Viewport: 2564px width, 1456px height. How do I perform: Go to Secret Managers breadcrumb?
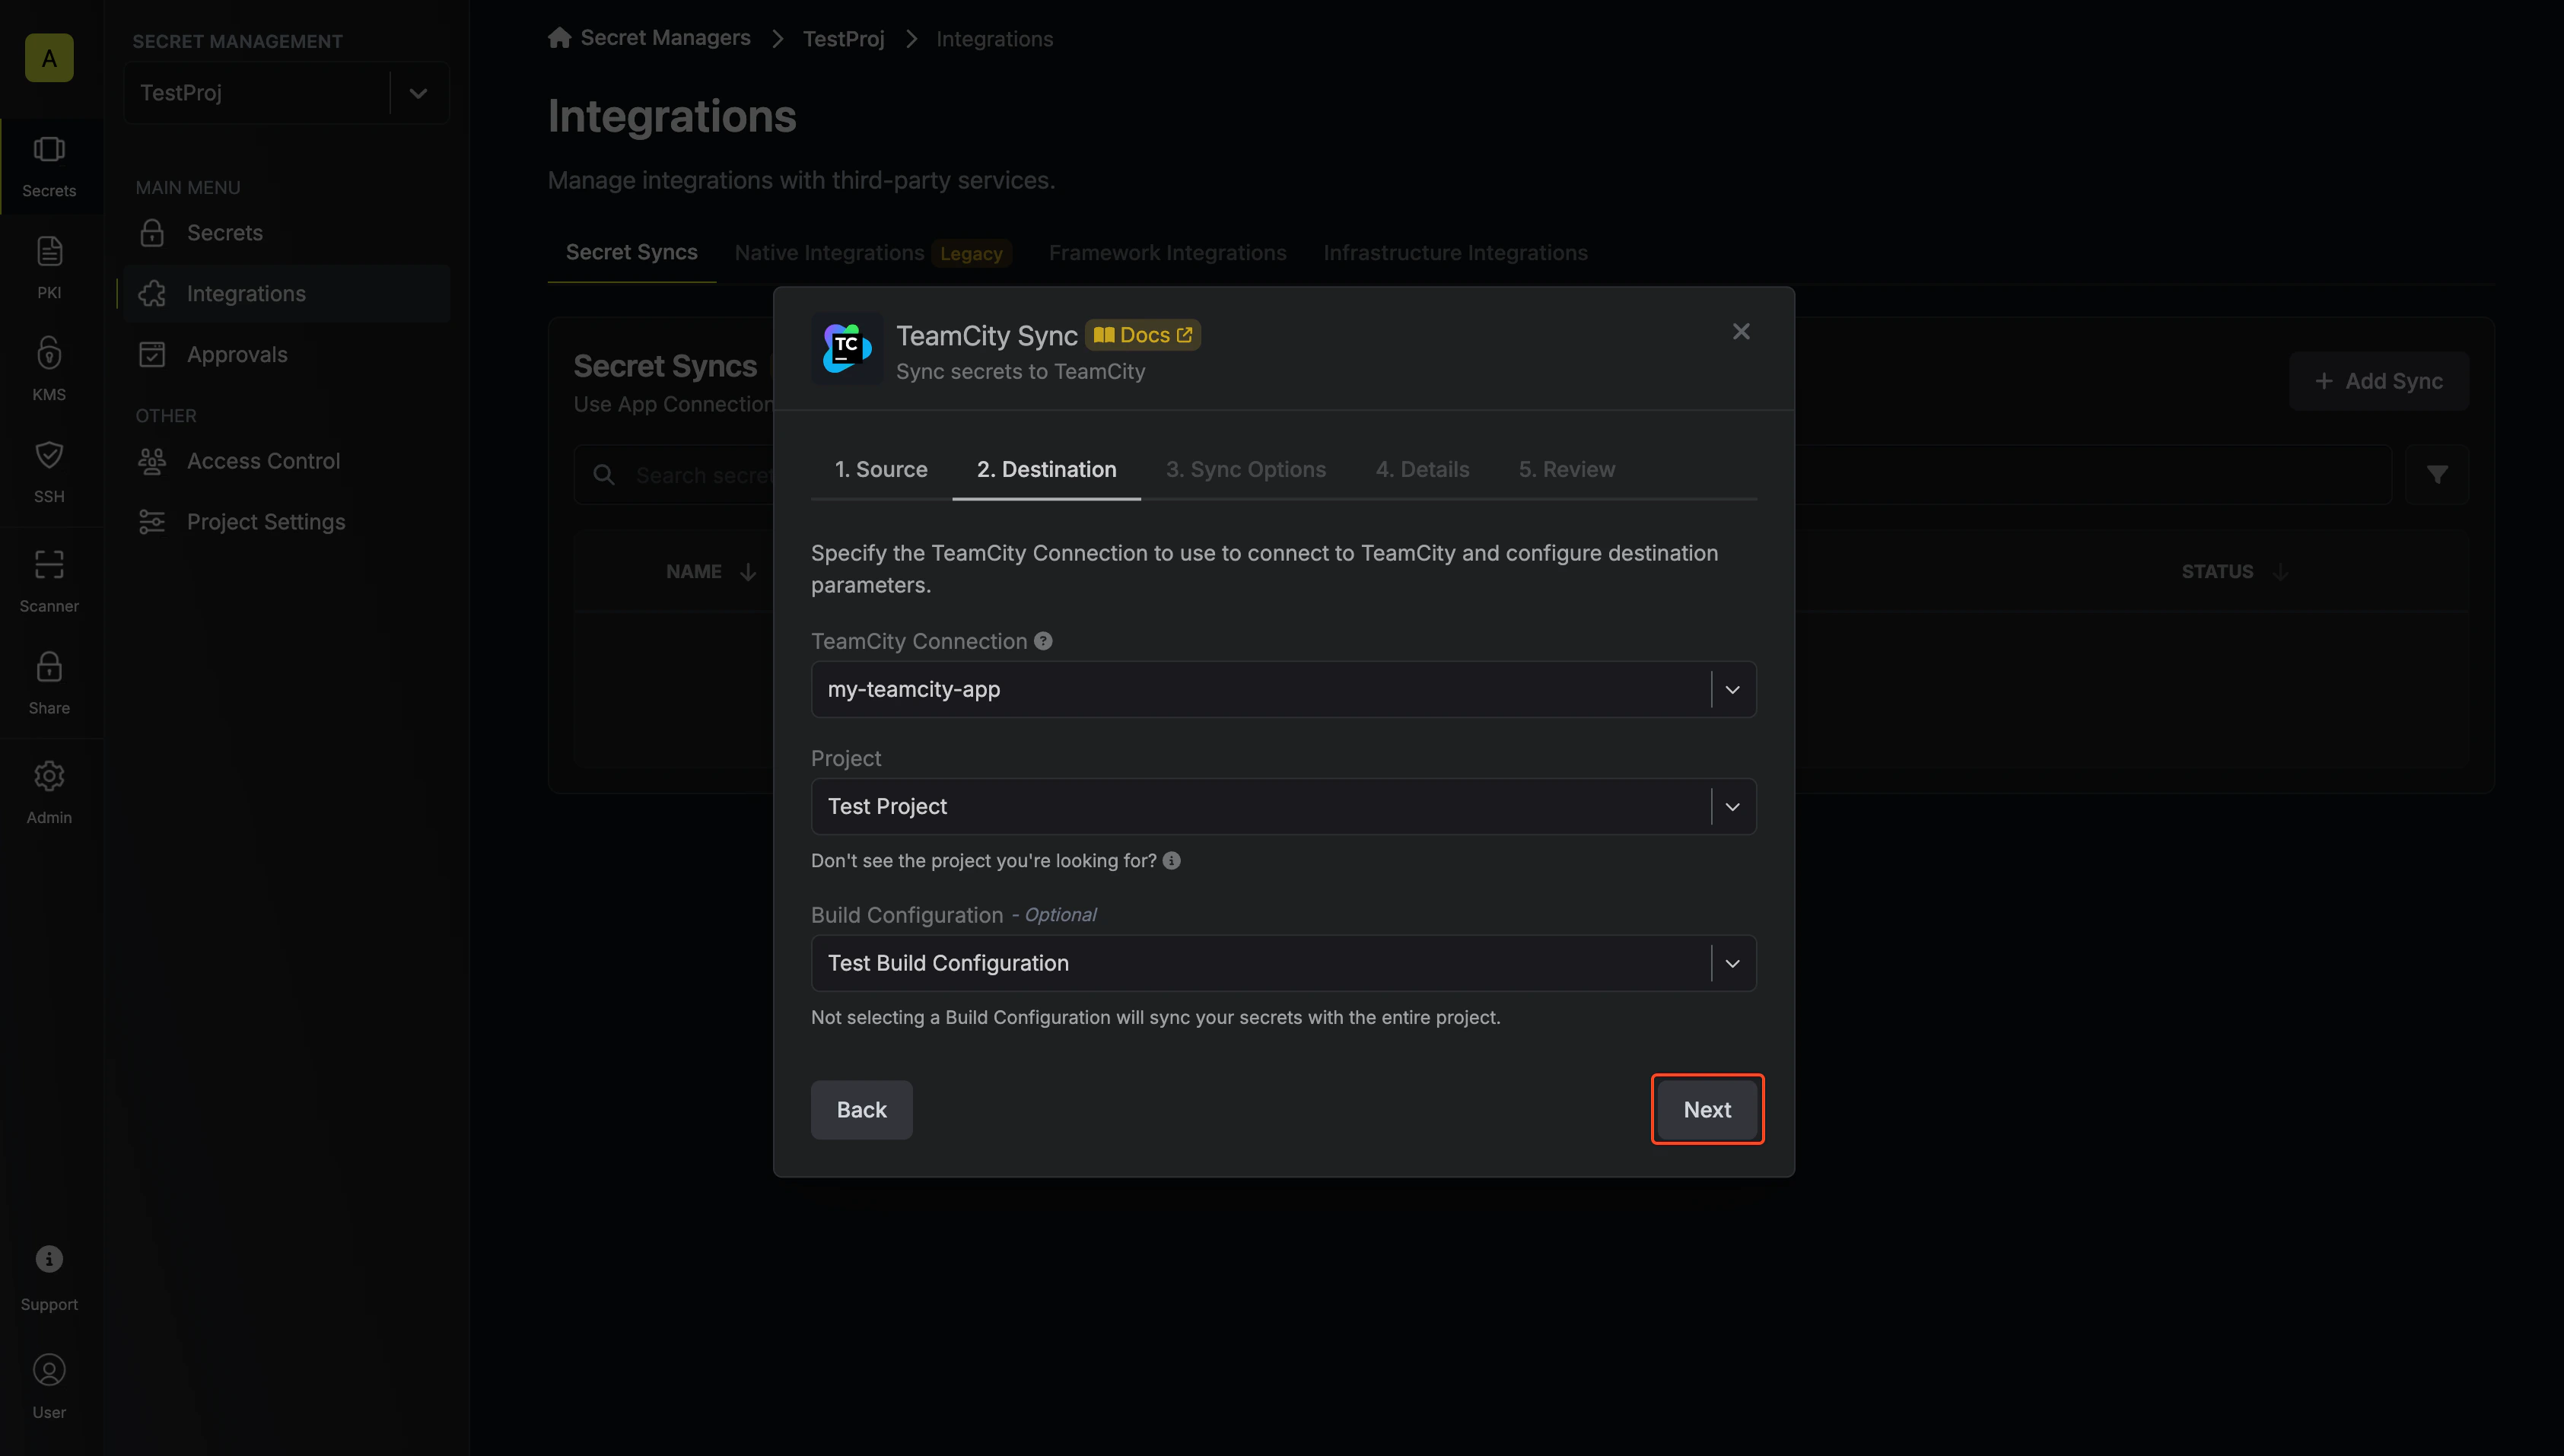665,38
